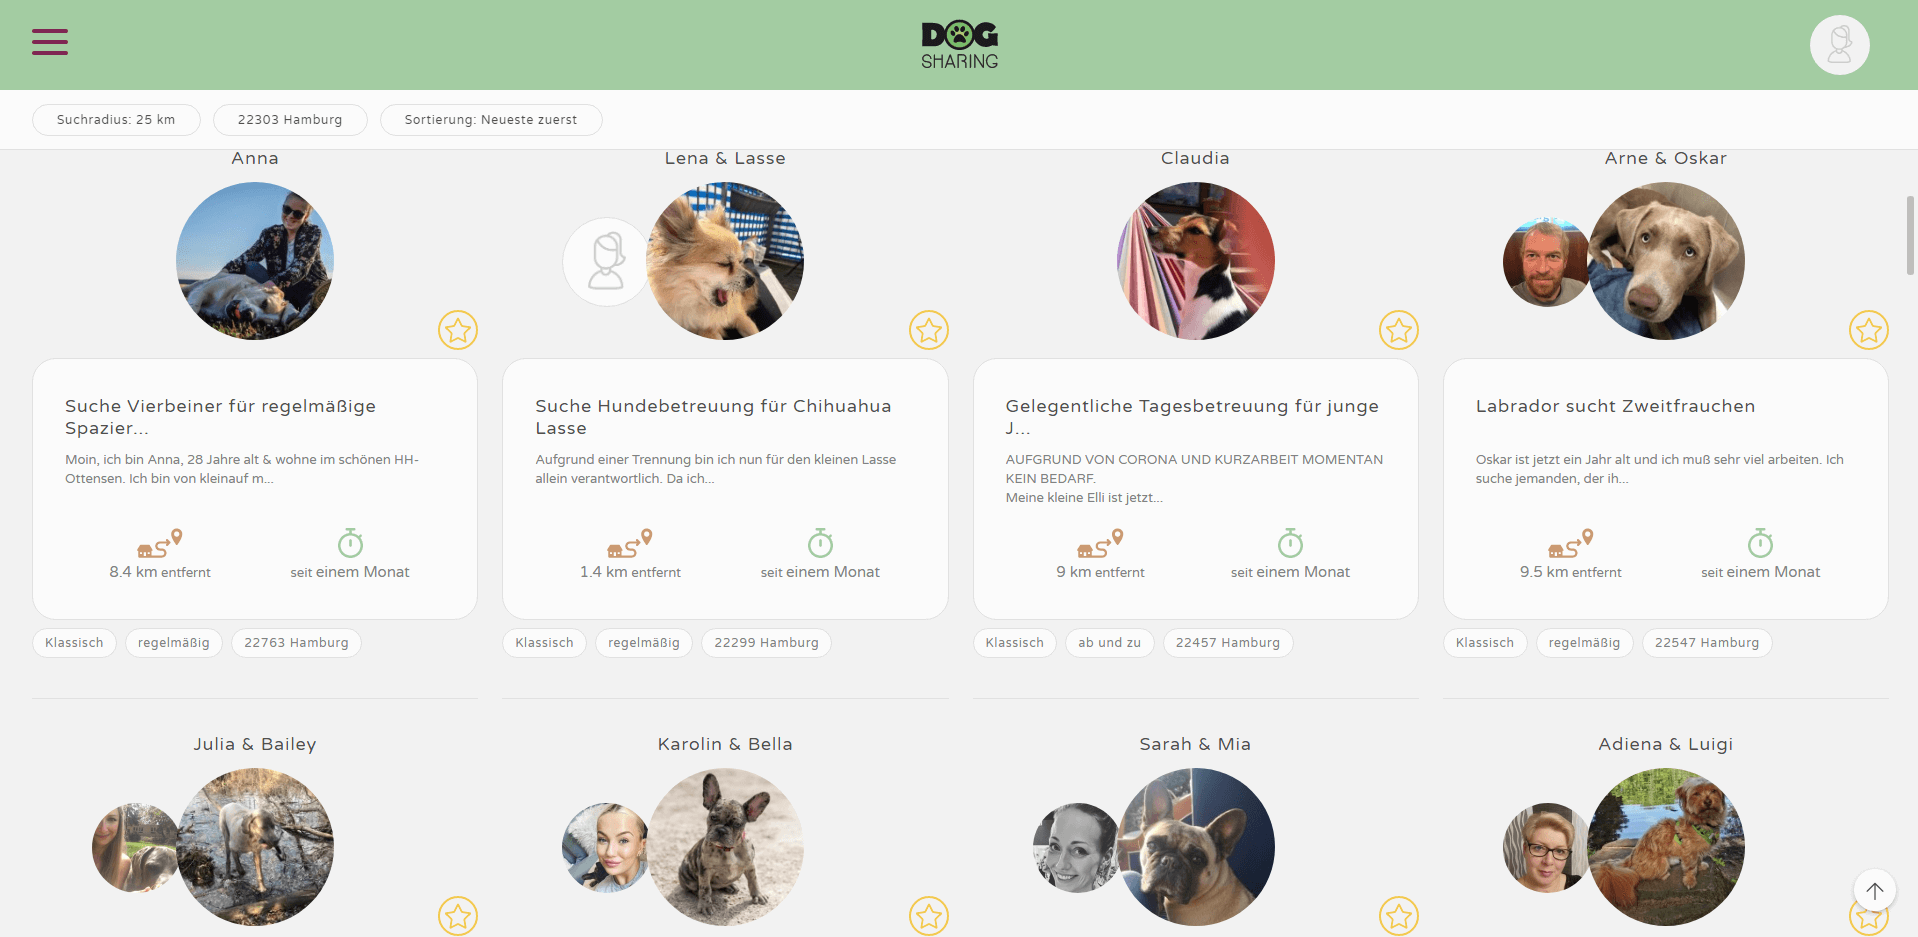Open 'Labrador sucht Zweitfrauchen' listing title
Image resolution: width=1918 pixels, height=937 pixels.
tap(1615, 406)
